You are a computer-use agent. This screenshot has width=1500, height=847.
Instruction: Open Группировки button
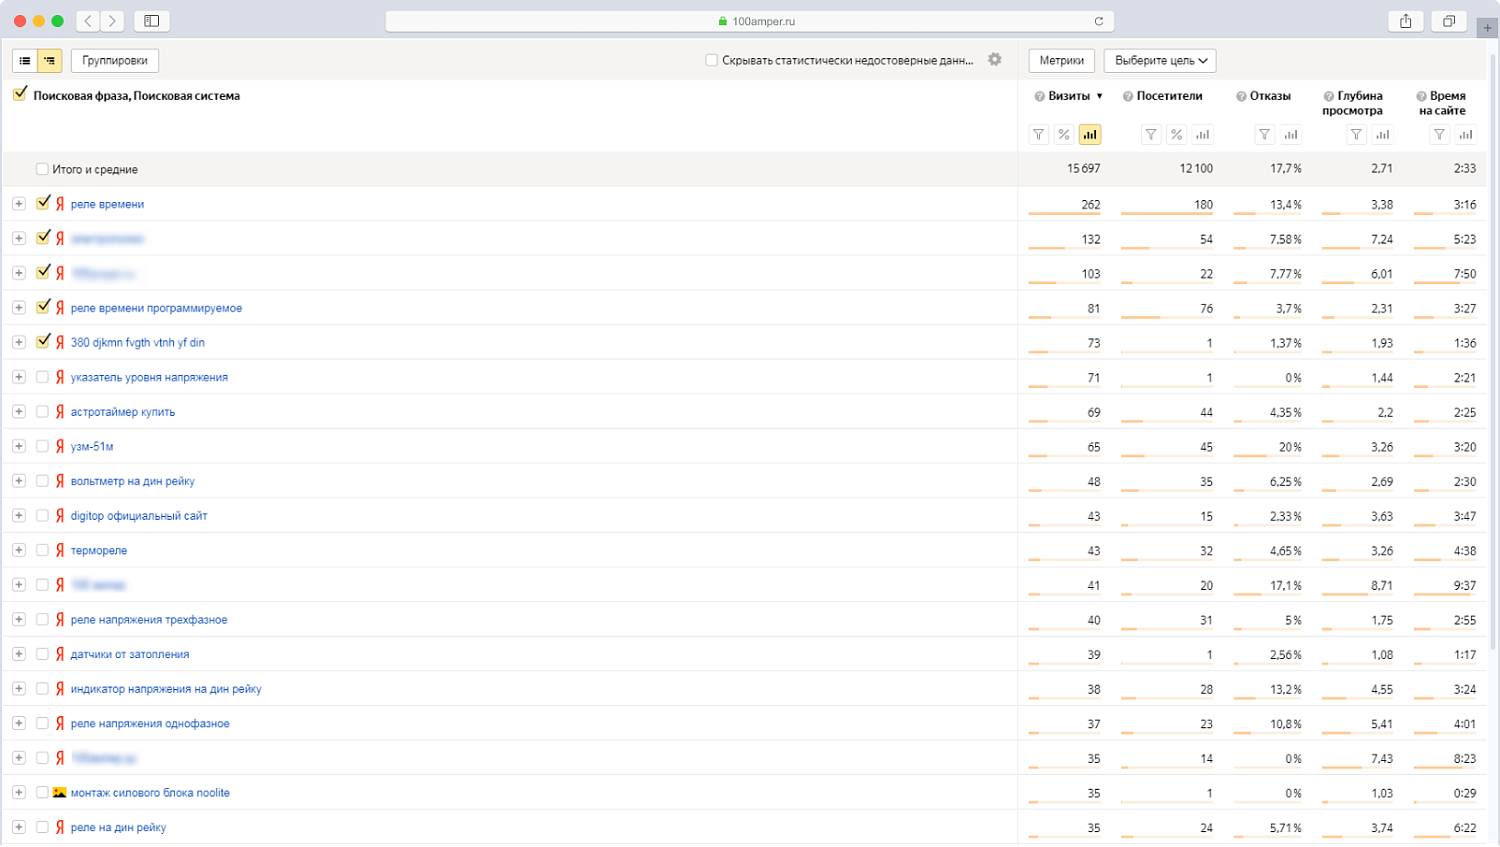point(115,61)
